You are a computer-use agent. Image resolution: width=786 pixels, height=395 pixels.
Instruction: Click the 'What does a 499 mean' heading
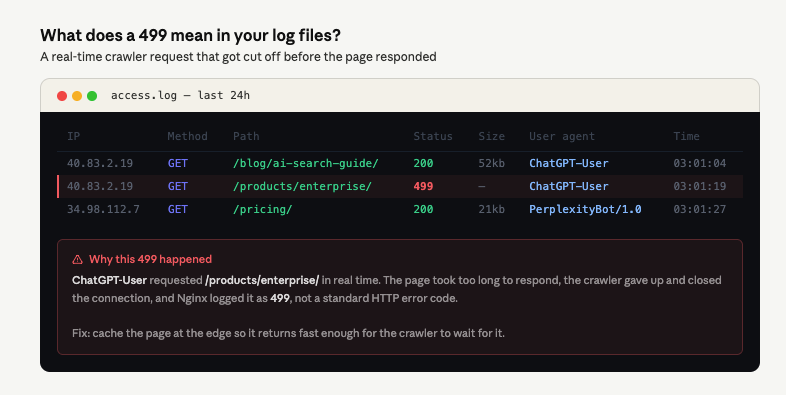190,36
